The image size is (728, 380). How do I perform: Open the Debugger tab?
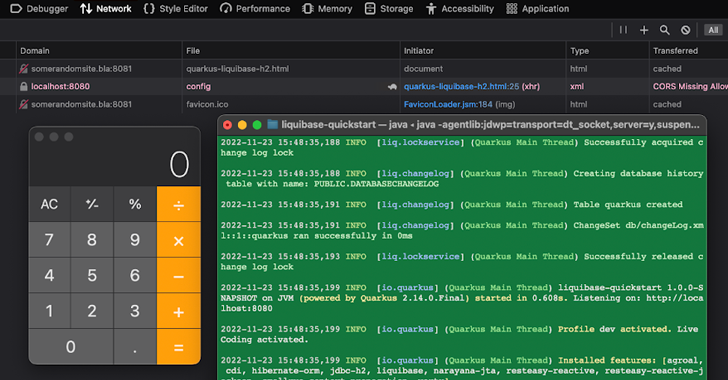[x=39, y=8]
